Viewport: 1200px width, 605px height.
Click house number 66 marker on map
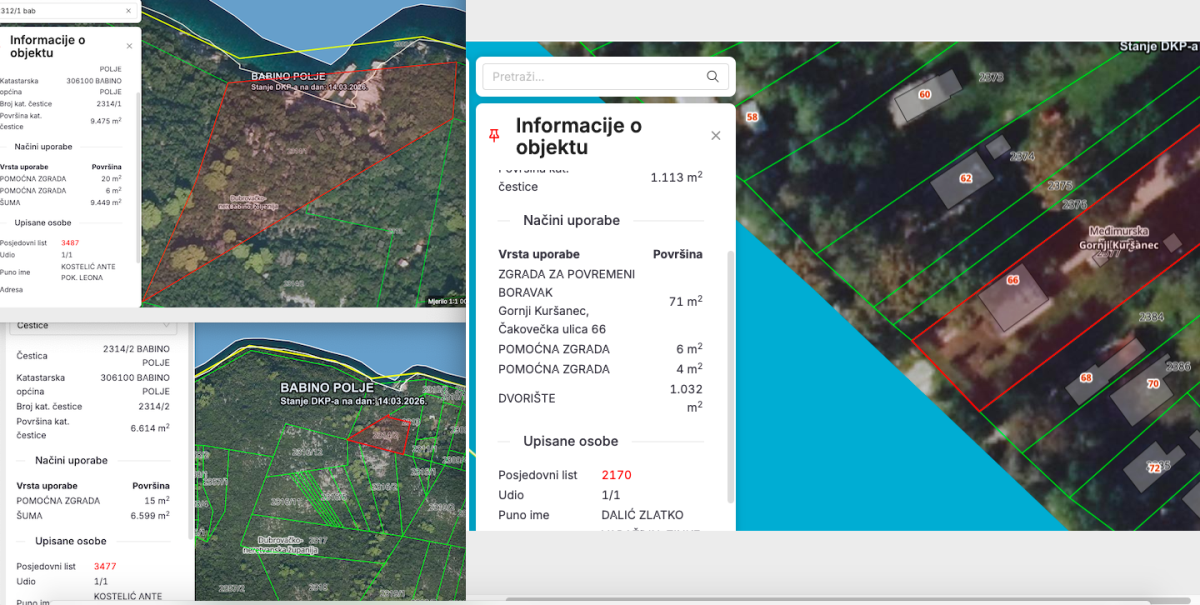[1012, 281]
